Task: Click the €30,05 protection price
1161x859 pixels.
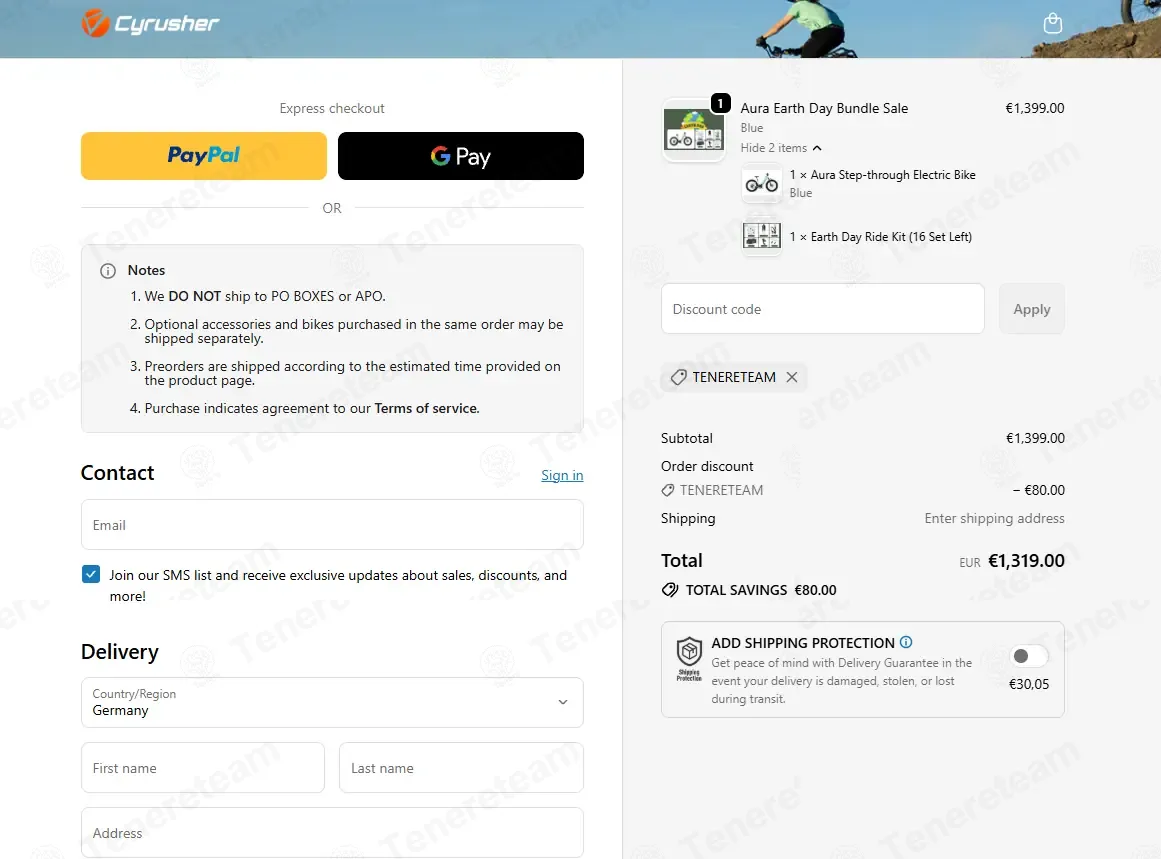Action: (1029, 684)
